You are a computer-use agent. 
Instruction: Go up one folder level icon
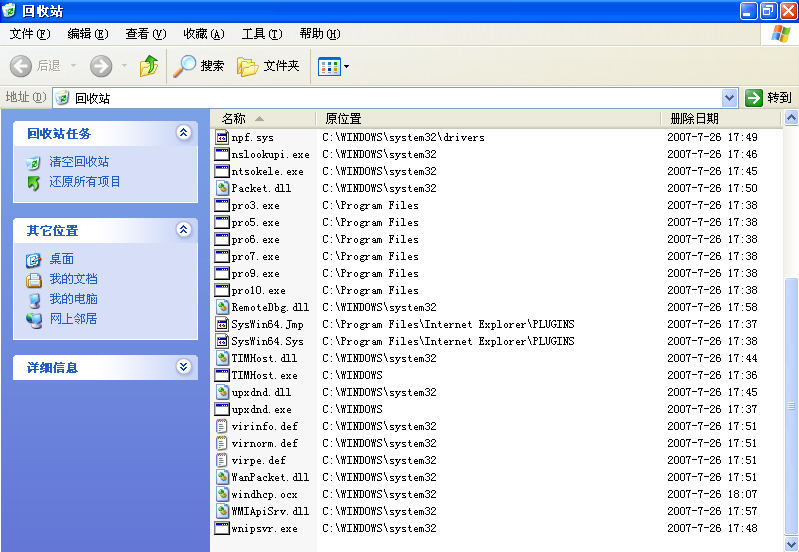pyautogui.click(x=149, y=66)
